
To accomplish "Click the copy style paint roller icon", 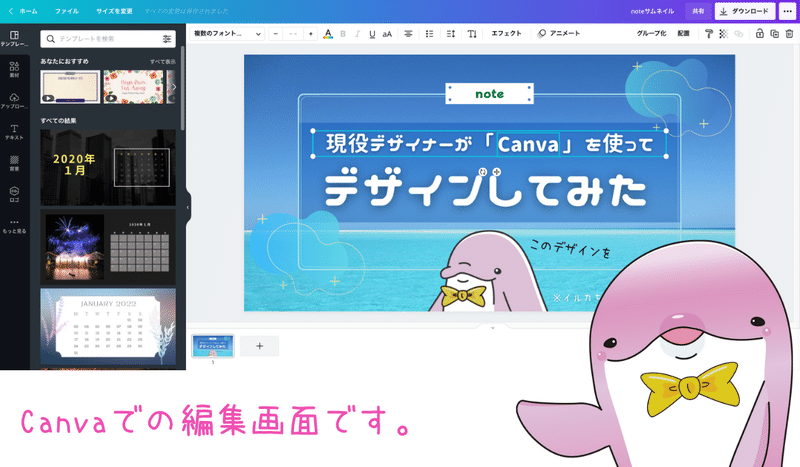I will 709,34.
